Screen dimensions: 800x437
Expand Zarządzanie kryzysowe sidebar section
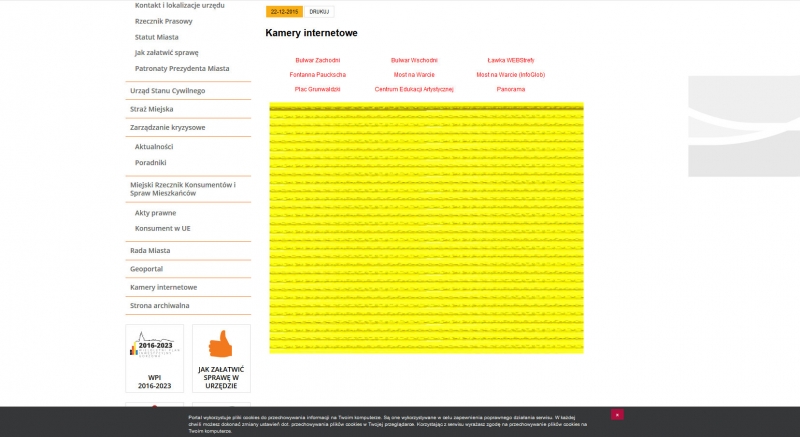(x=167, y=127)
